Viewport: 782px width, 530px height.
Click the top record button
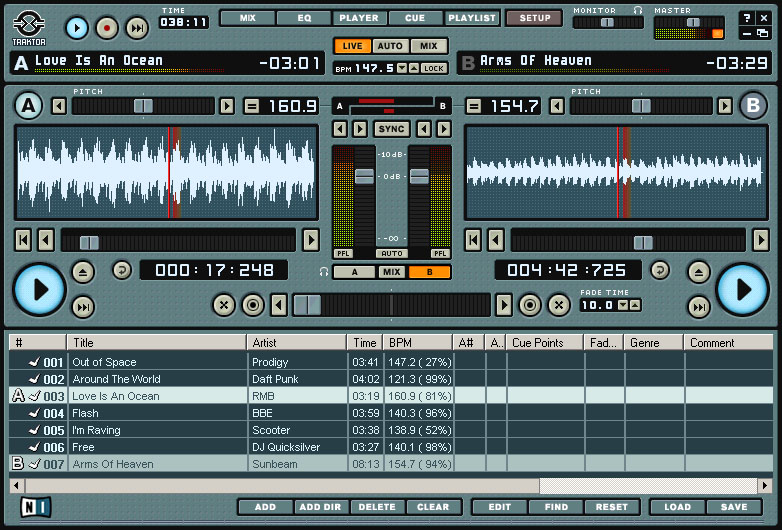click(107, 28)
